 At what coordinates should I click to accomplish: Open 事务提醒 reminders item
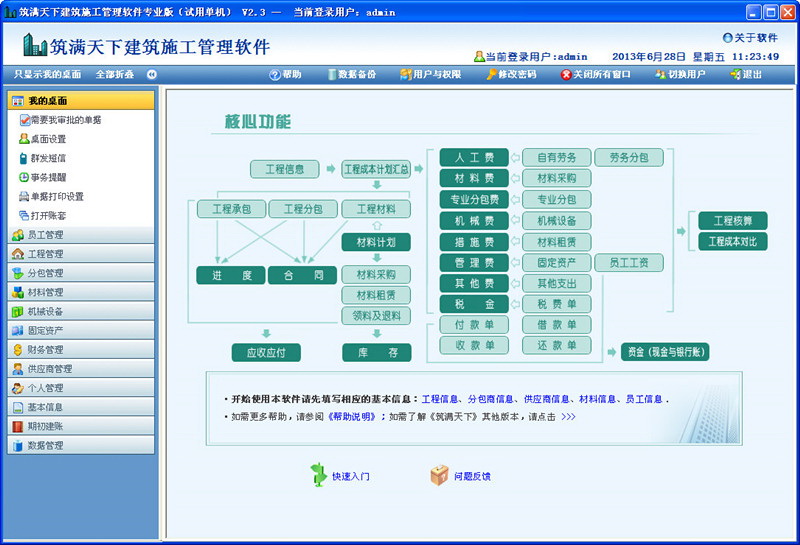[x=42, y=177]
